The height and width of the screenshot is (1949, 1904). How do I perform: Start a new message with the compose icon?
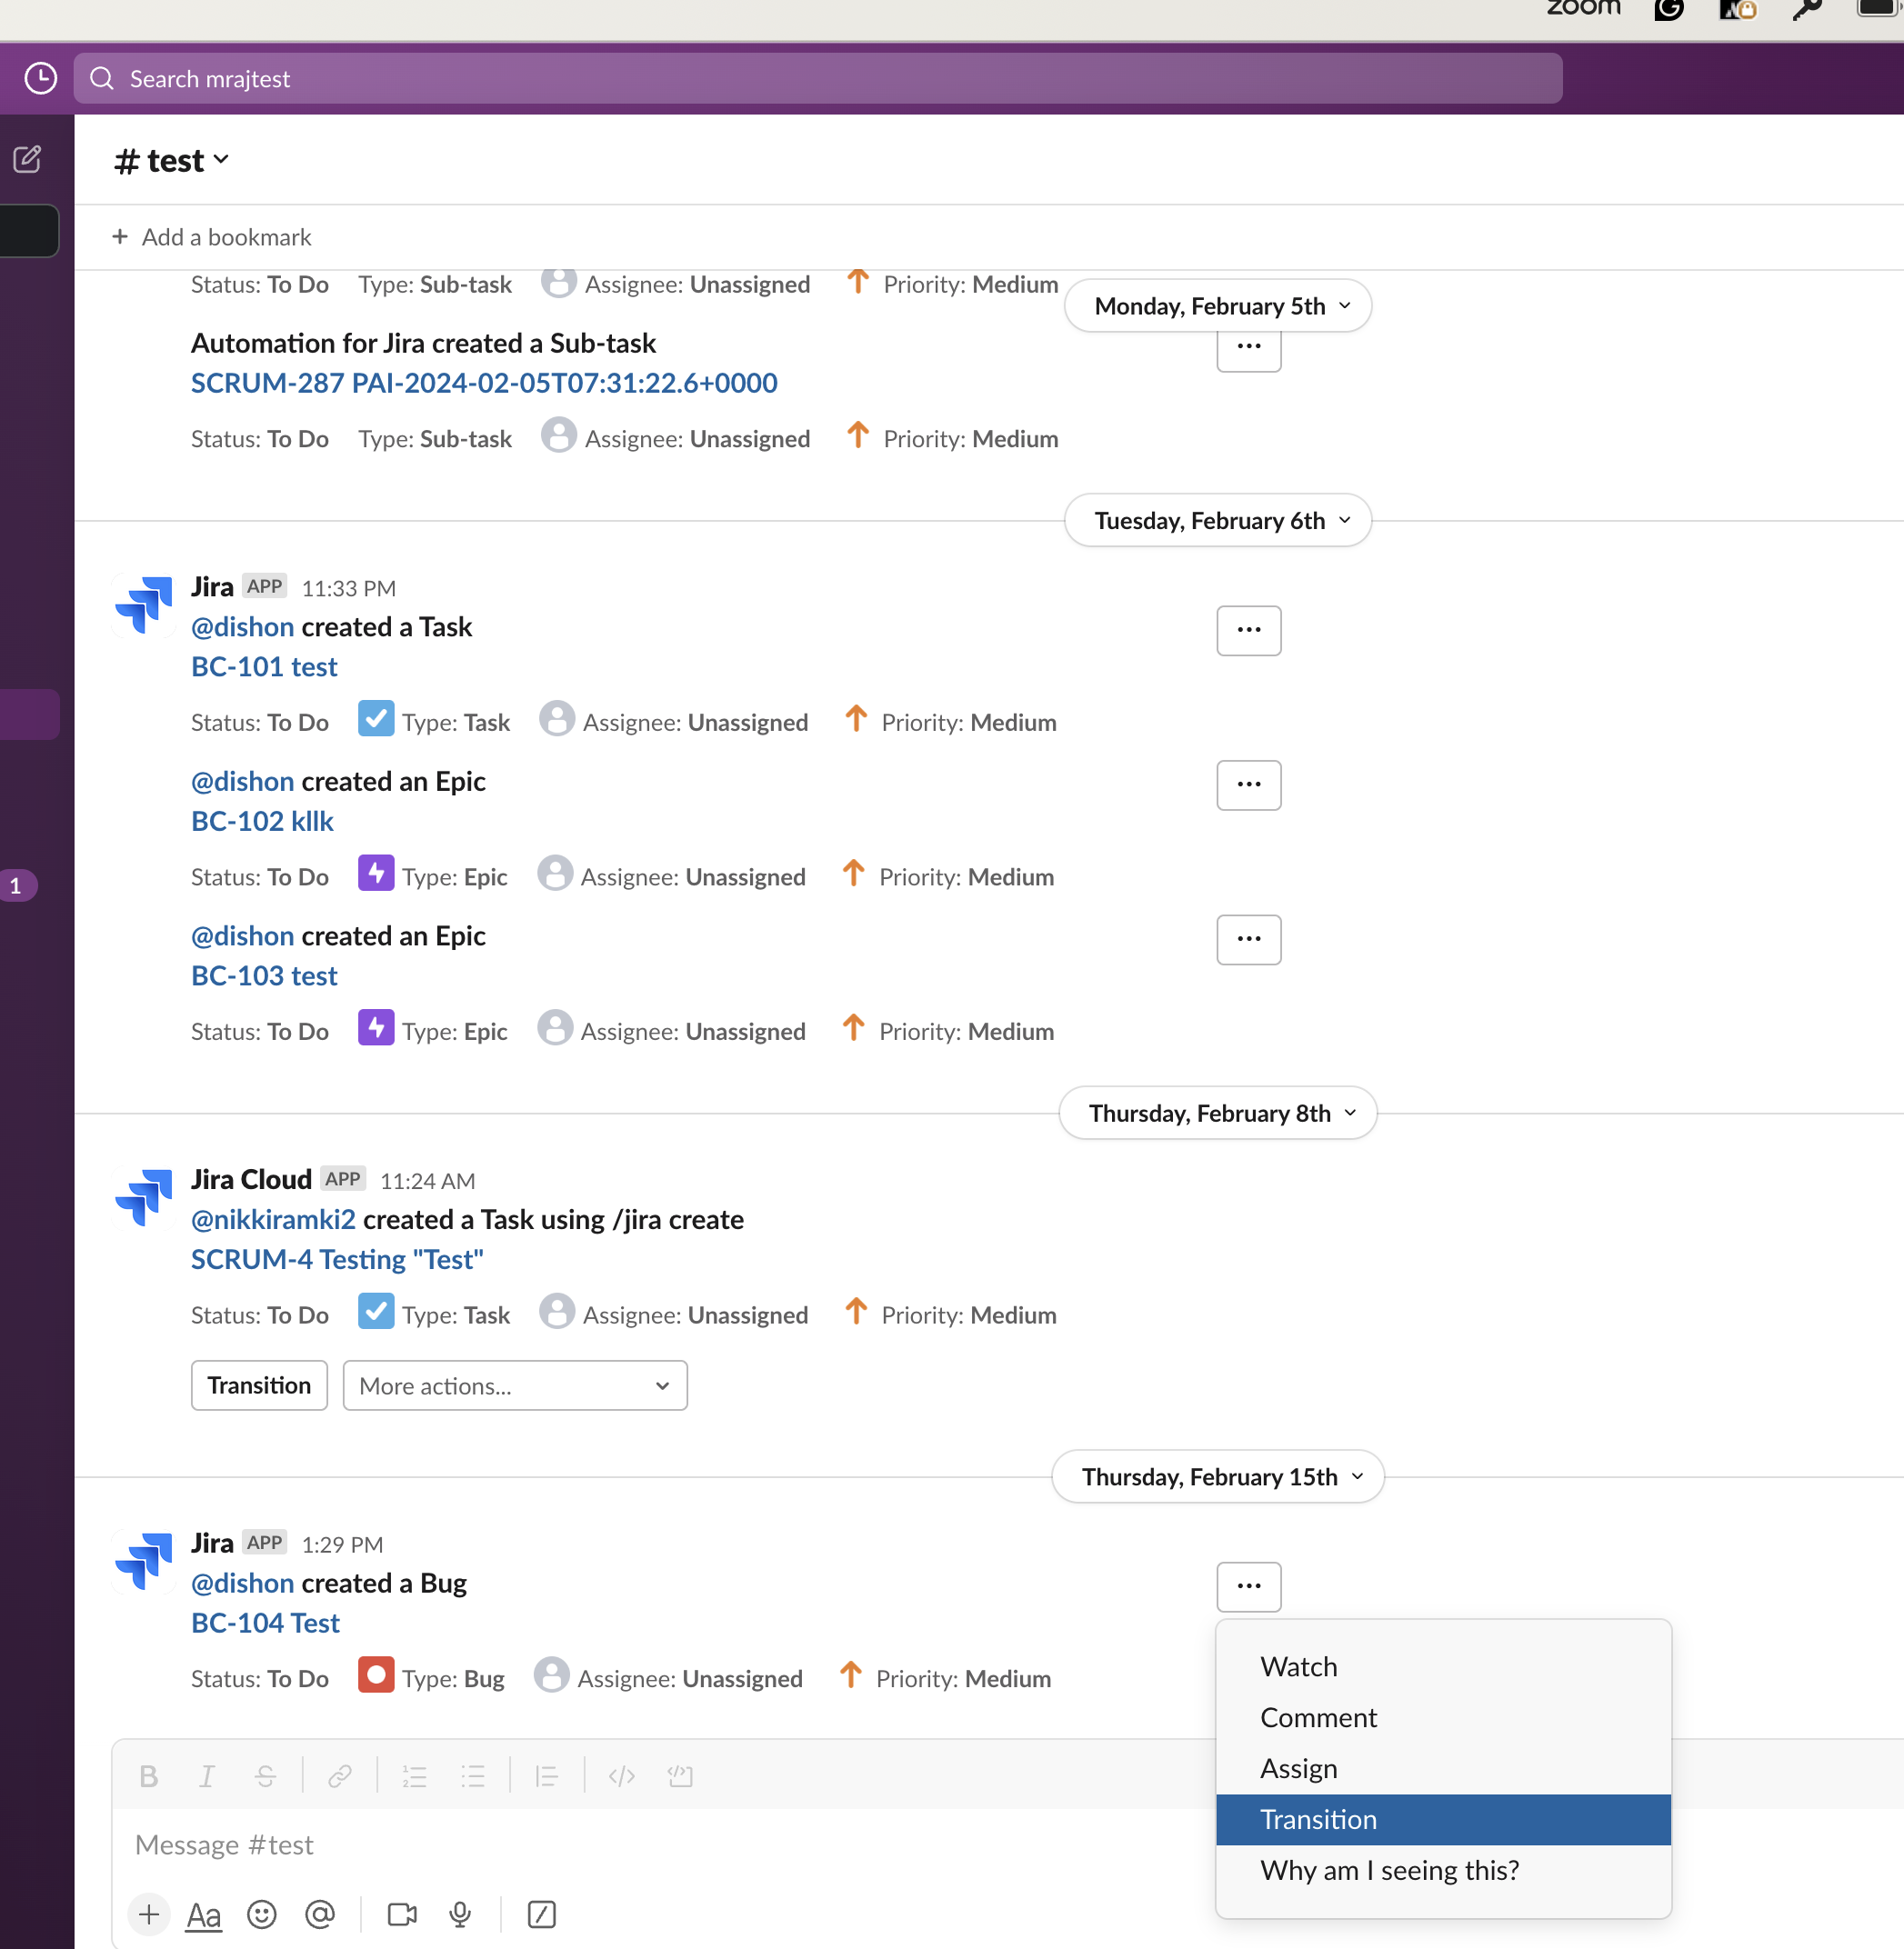28,158
